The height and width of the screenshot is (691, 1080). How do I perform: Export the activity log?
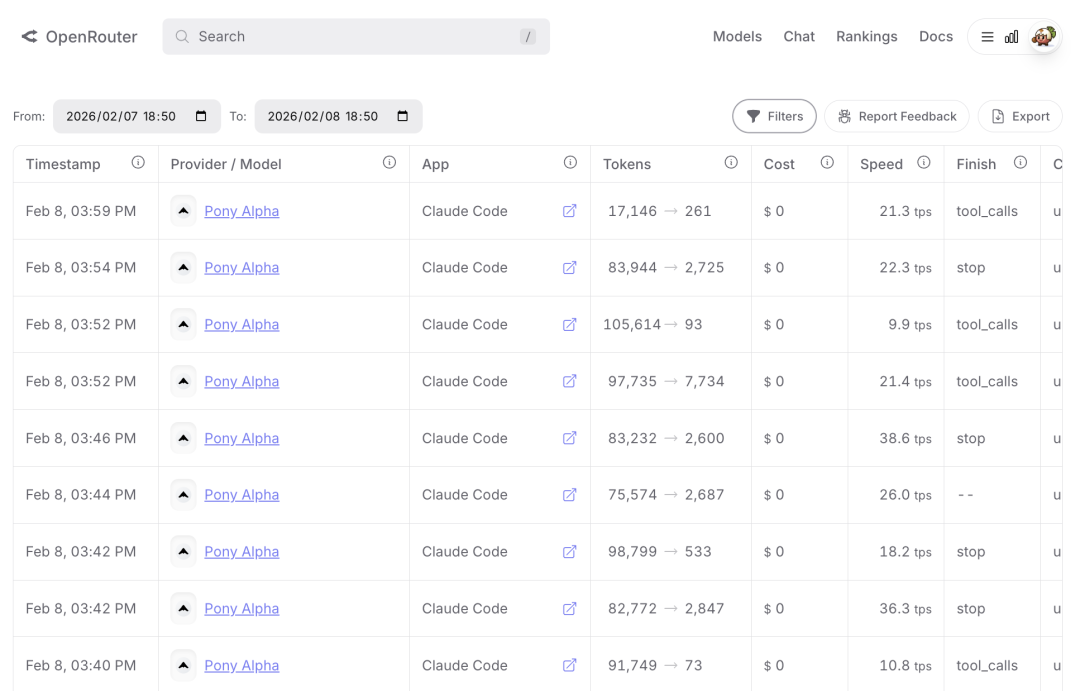(1020, 116)
